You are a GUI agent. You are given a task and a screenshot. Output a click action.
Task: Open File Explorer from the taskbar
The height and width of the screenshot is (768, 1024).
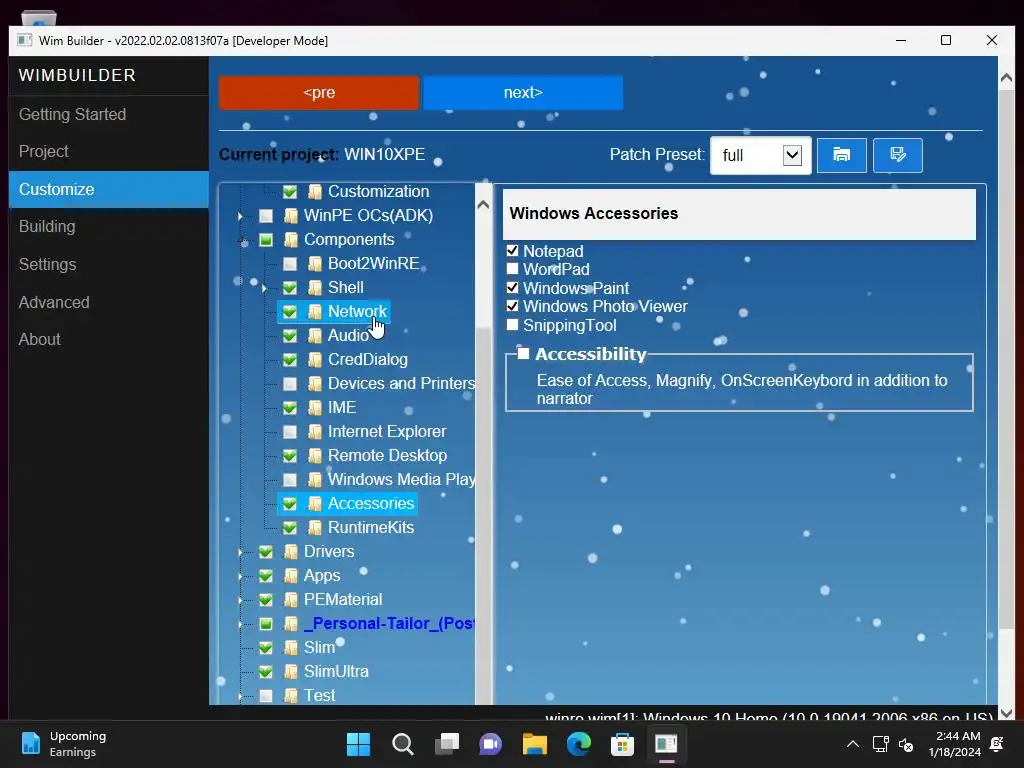pos(534,744)
